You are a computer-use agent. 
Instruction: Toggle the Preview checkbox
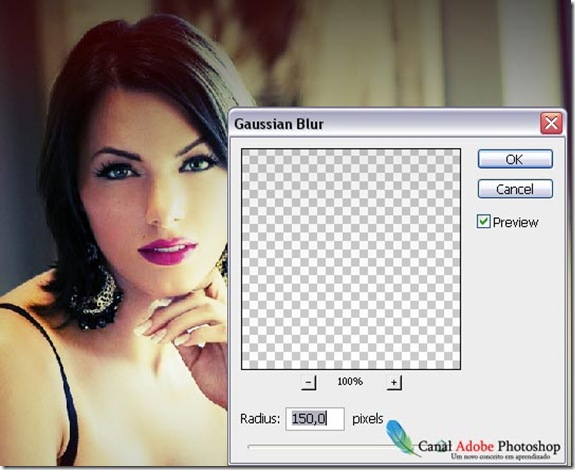(x=483, y=222)
